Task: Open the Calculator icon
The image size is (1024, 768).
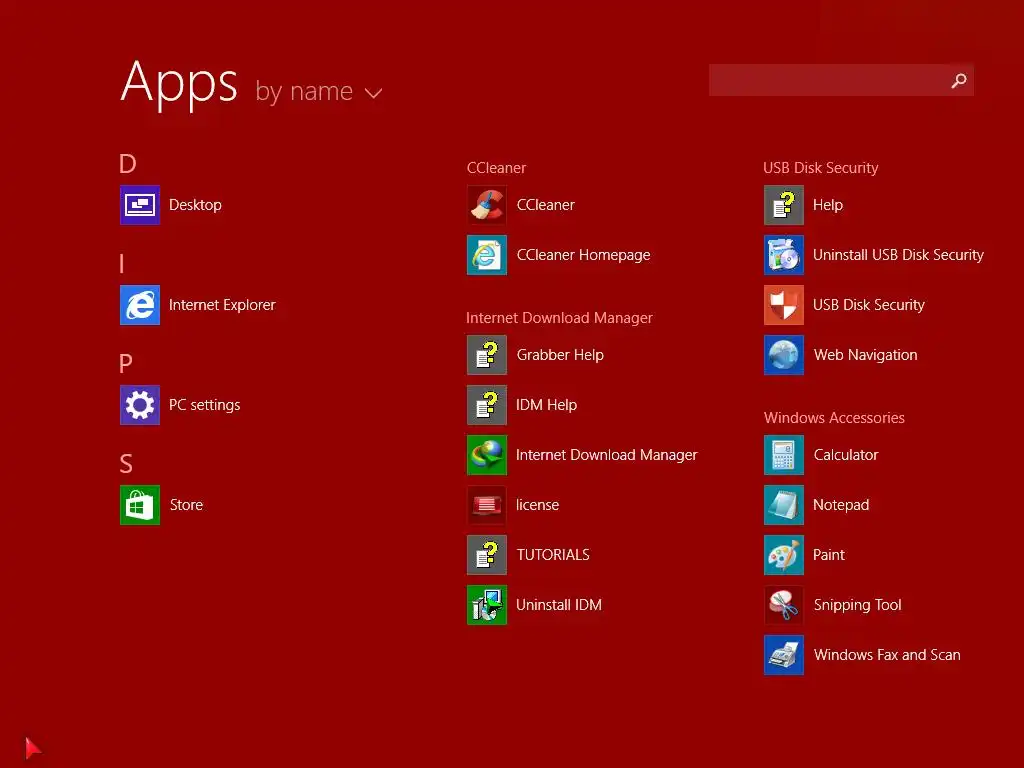Action: [x=784, y=455]
